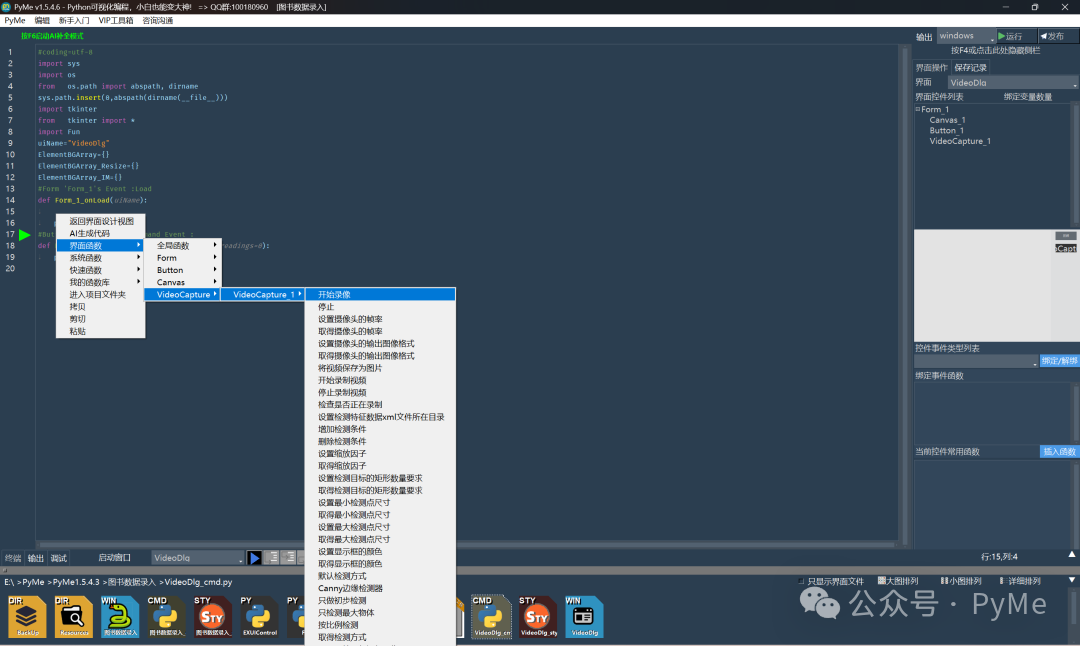1080x646 pixels.
Task: Click the PyMe app icon in title bar
Action: (6, 7)
